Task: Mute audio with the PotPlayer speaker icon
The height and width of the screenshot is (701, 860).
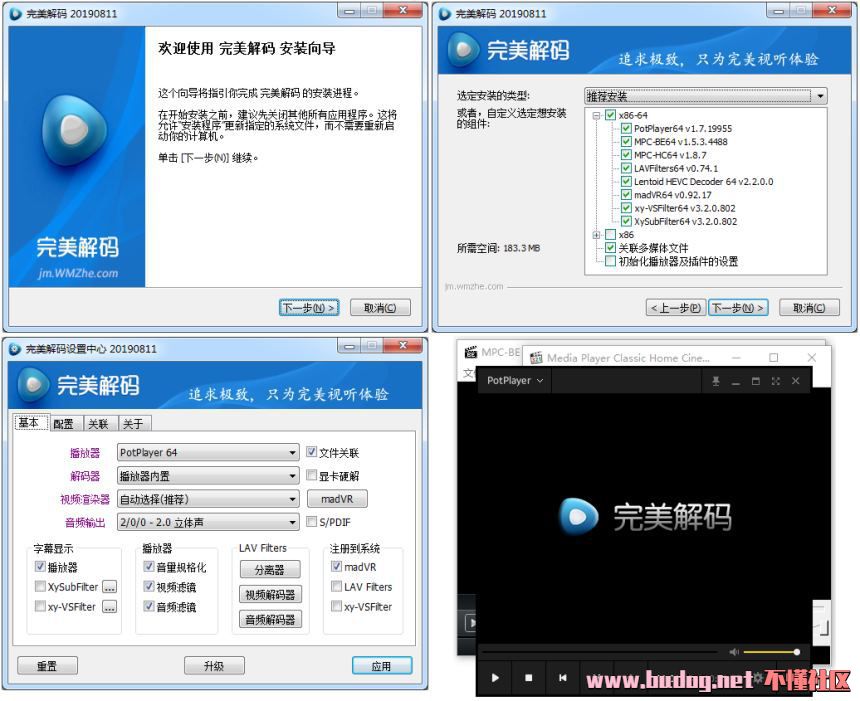Action: 734,652
